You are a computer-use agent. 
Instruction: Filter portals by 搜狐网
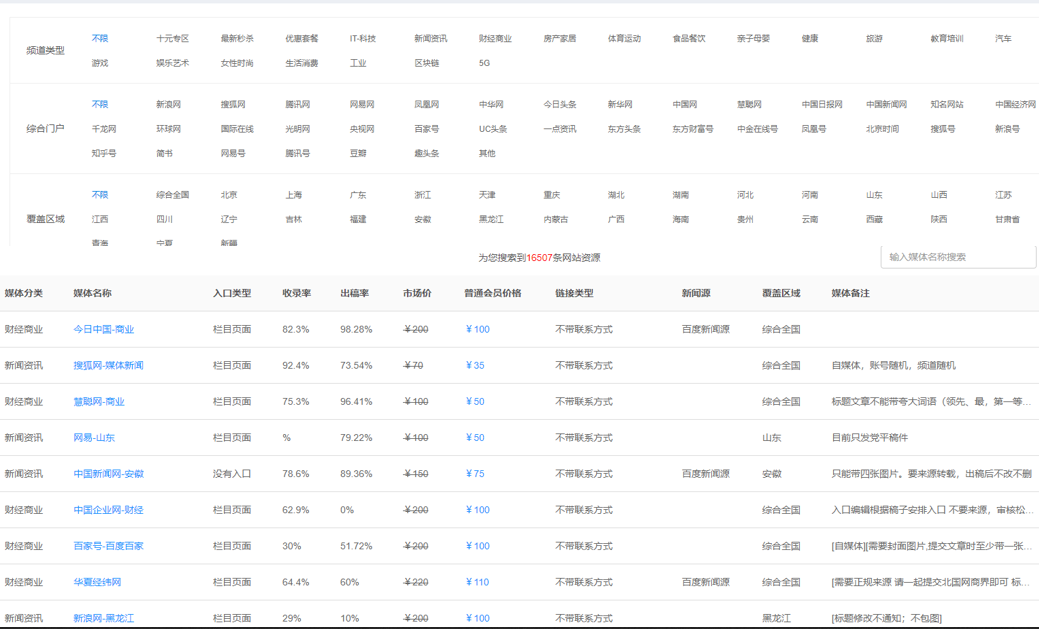233,104
